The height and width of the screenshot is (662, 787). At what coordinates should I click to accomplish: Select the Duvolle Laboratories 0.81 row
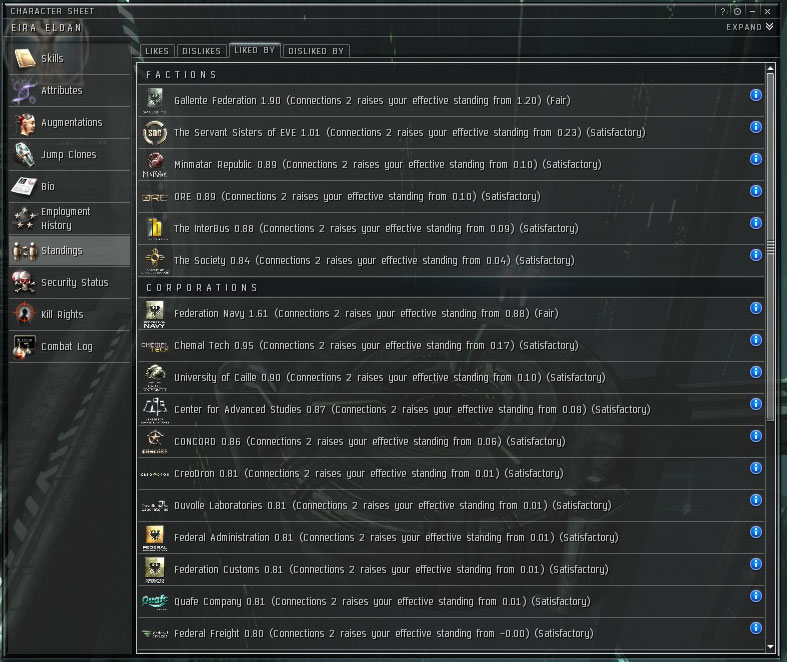pos(451,505)
